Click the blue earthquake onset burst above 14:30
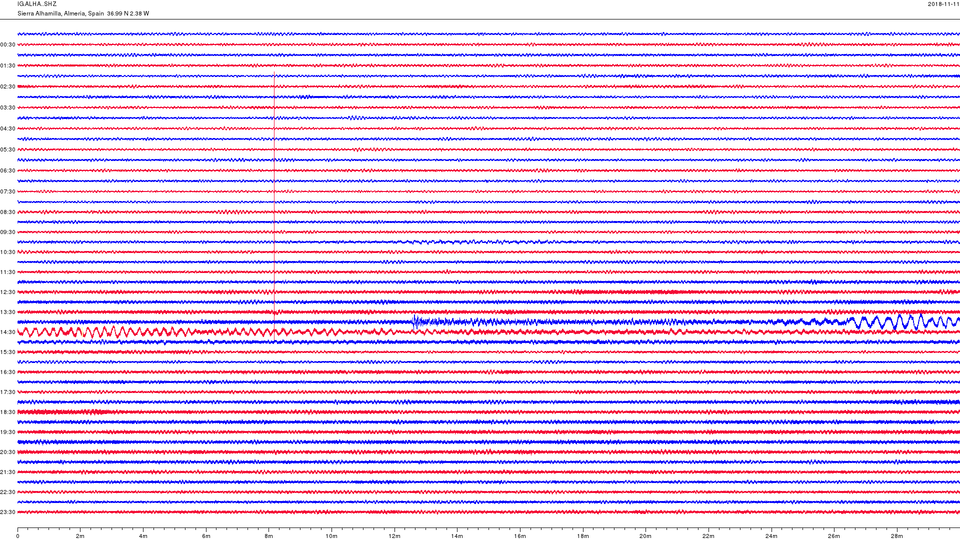Screen dimensions: 960x540 point(416,321)
